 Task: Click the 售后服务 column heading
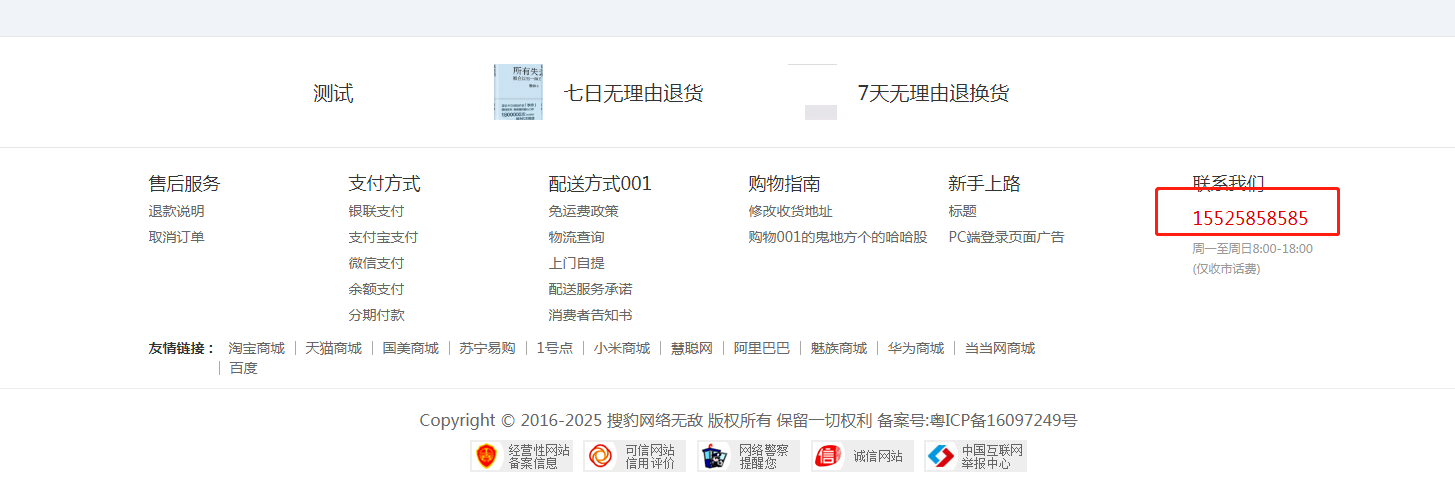185,184
